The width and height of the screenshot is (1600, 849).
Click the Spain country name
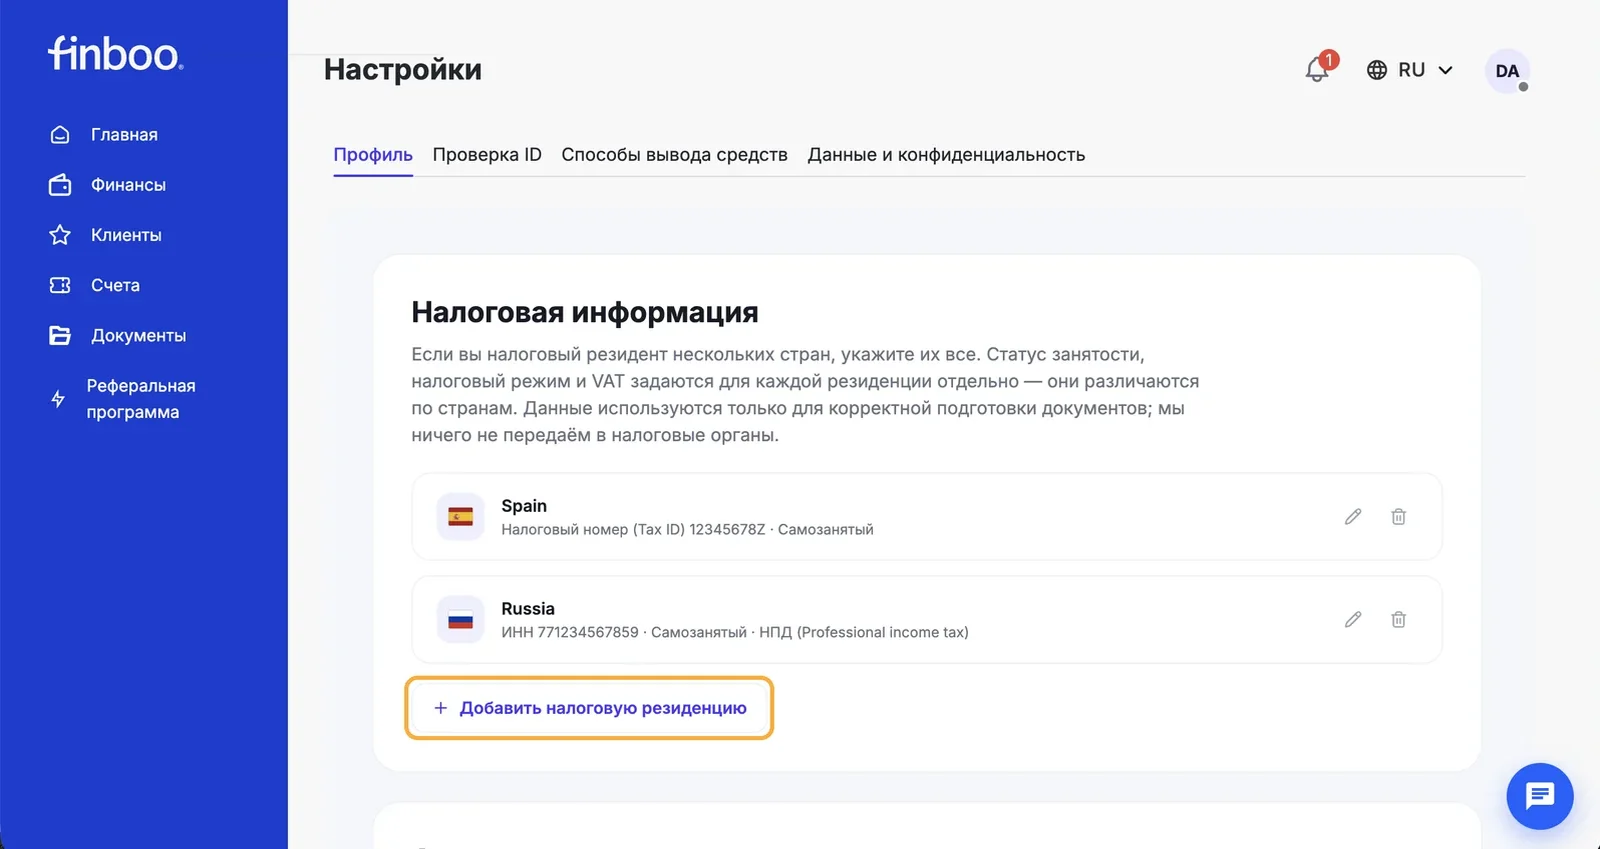click(524, 506)
